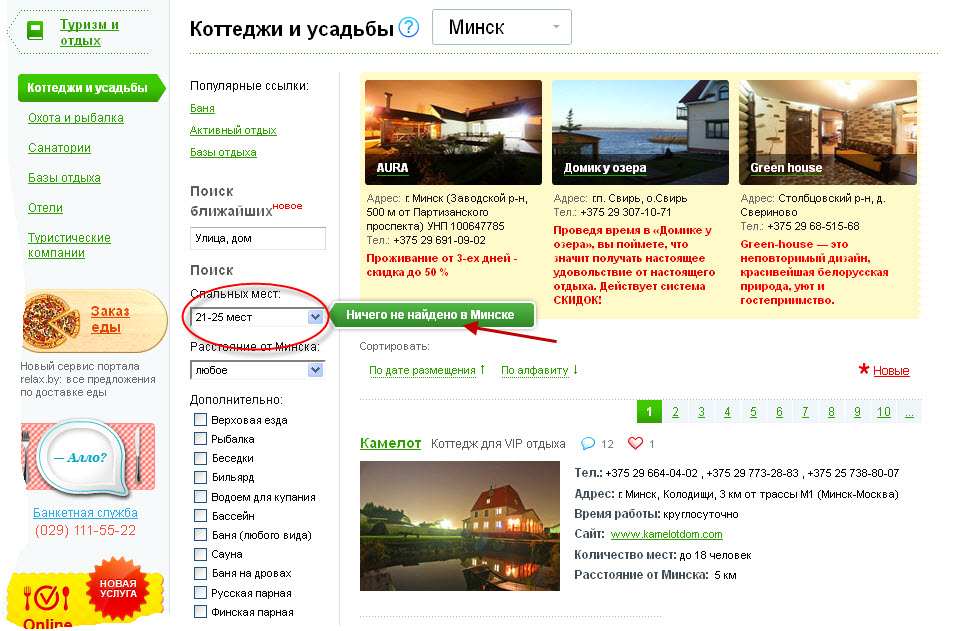Go to results page 2

pyautogui.click(x=676, y=412)
